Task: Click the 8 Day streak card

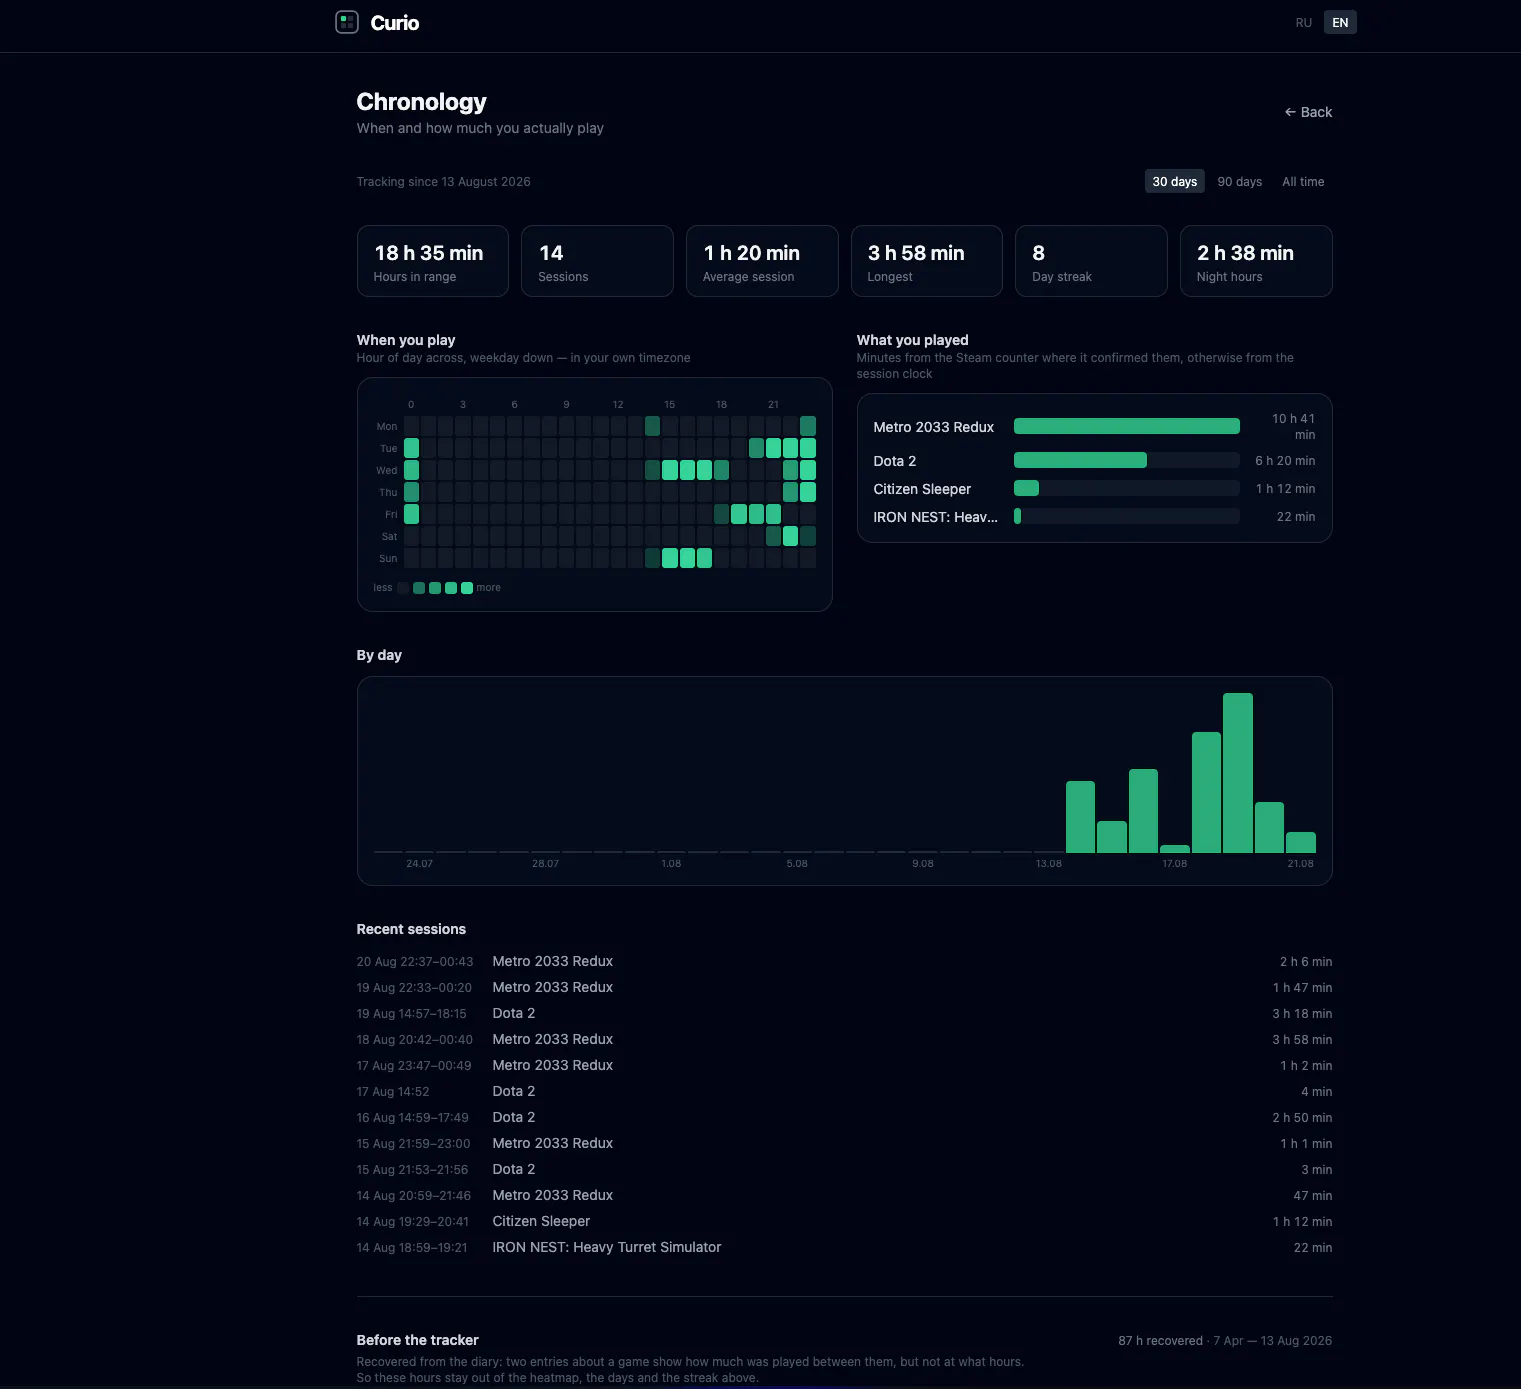Action: [1091, 261]
